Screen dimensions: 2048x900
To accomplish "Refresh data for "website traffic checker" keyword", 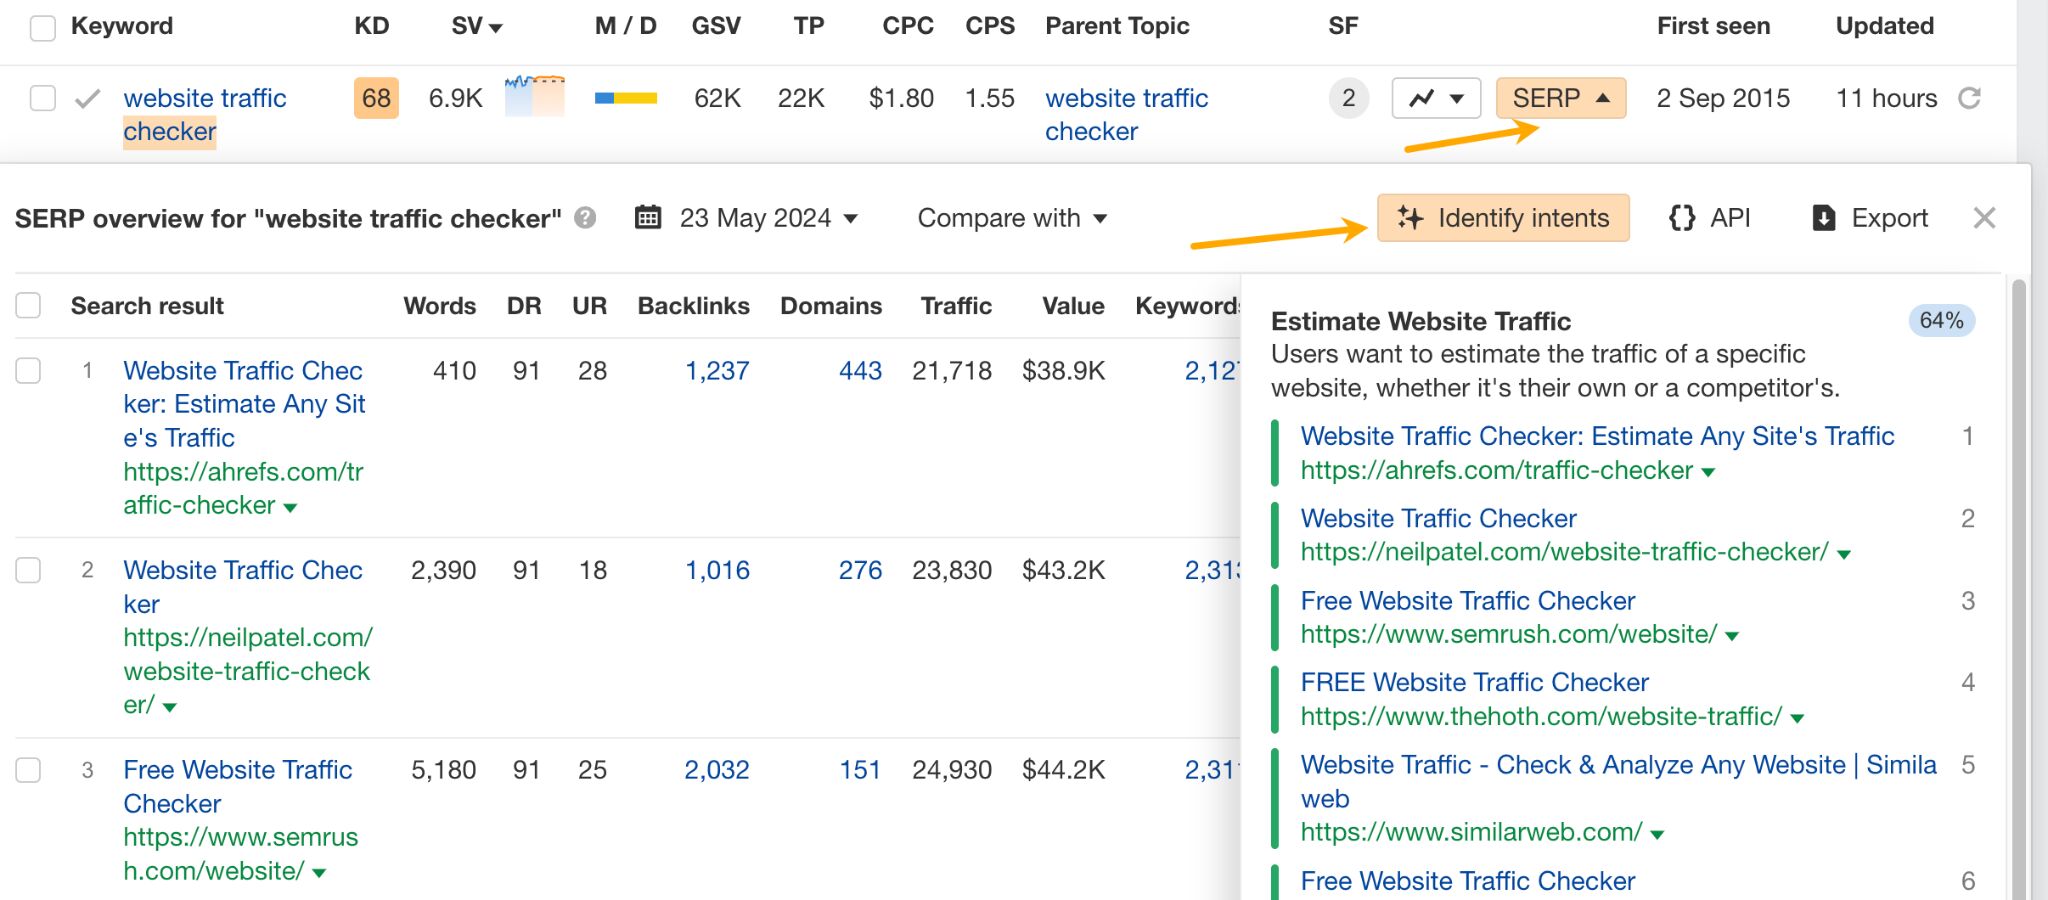I will point(1971,98).
